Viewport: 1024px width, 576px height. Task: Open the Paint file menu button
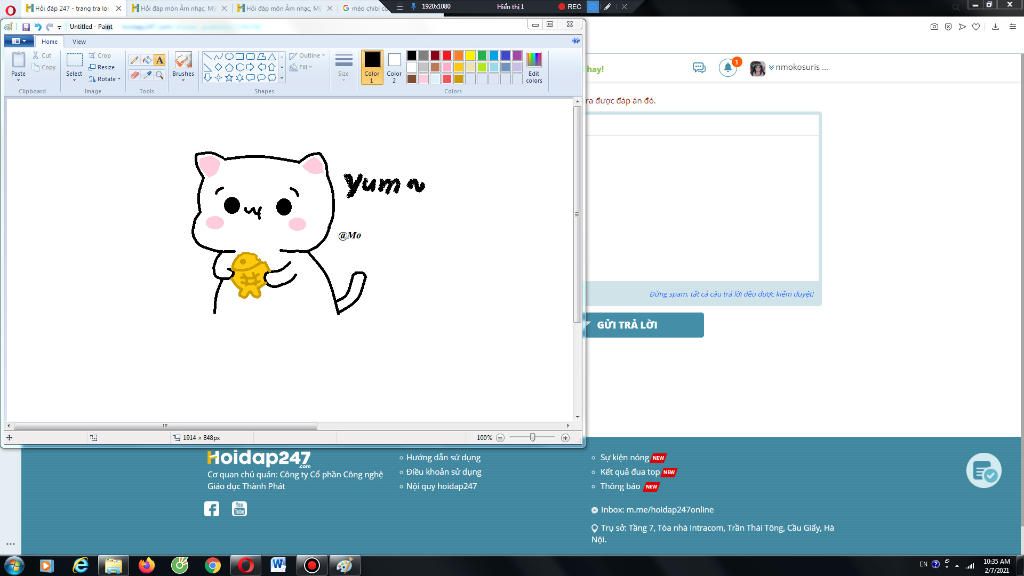[19, 41]
